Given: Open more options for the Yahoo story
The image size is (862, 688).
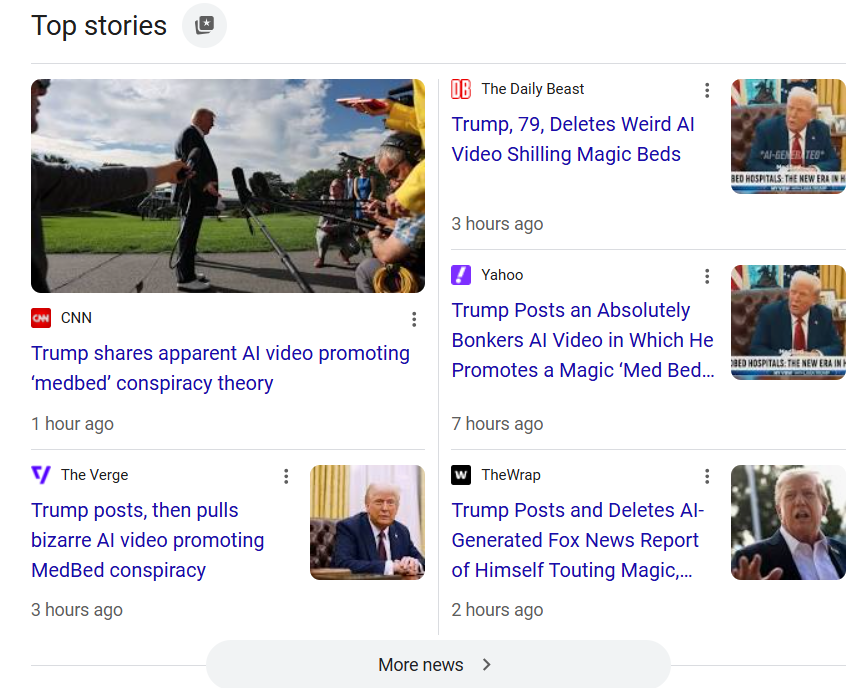Looking at the screenshot, I should (x=707, y=276).
